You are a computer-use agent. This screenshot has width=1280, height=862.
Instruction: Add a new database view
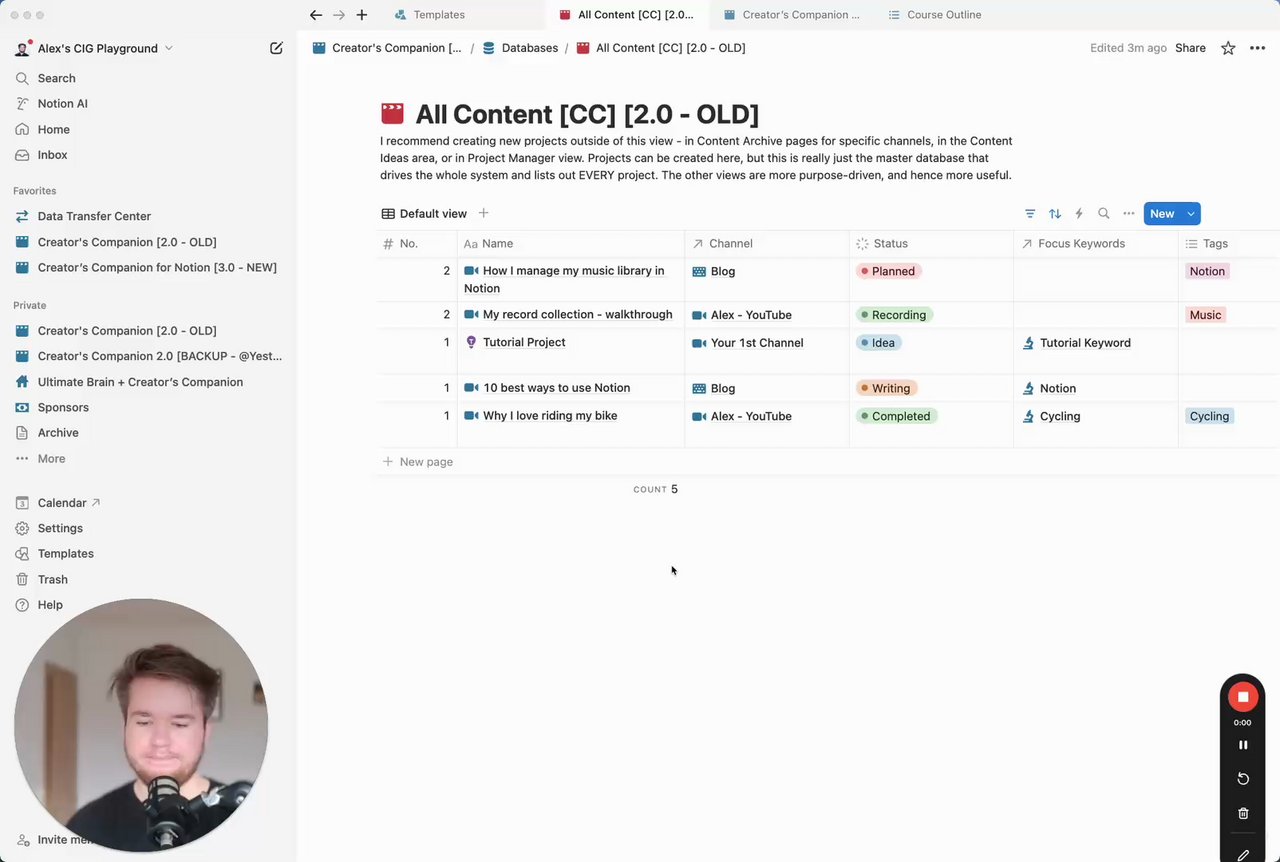[484, 213]
